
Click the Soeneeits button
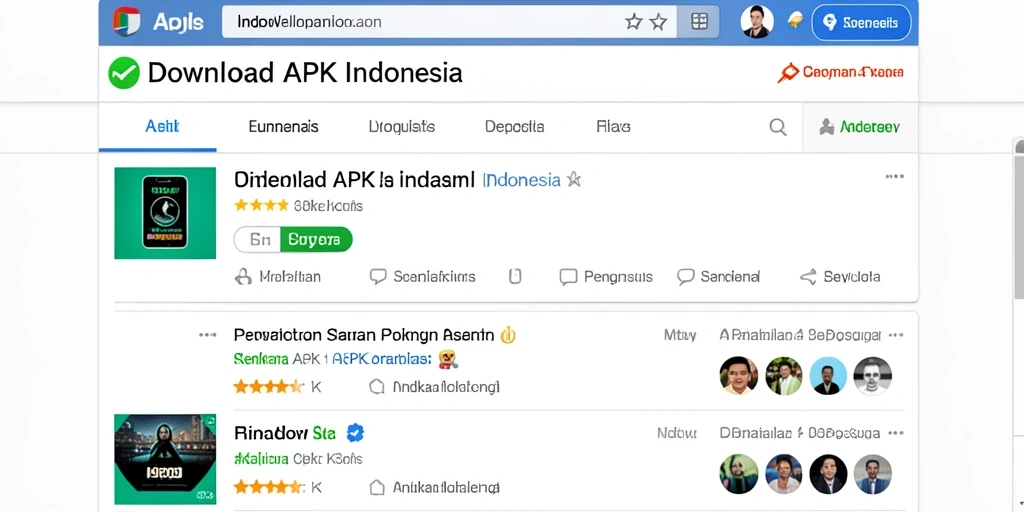click(861, 23)
